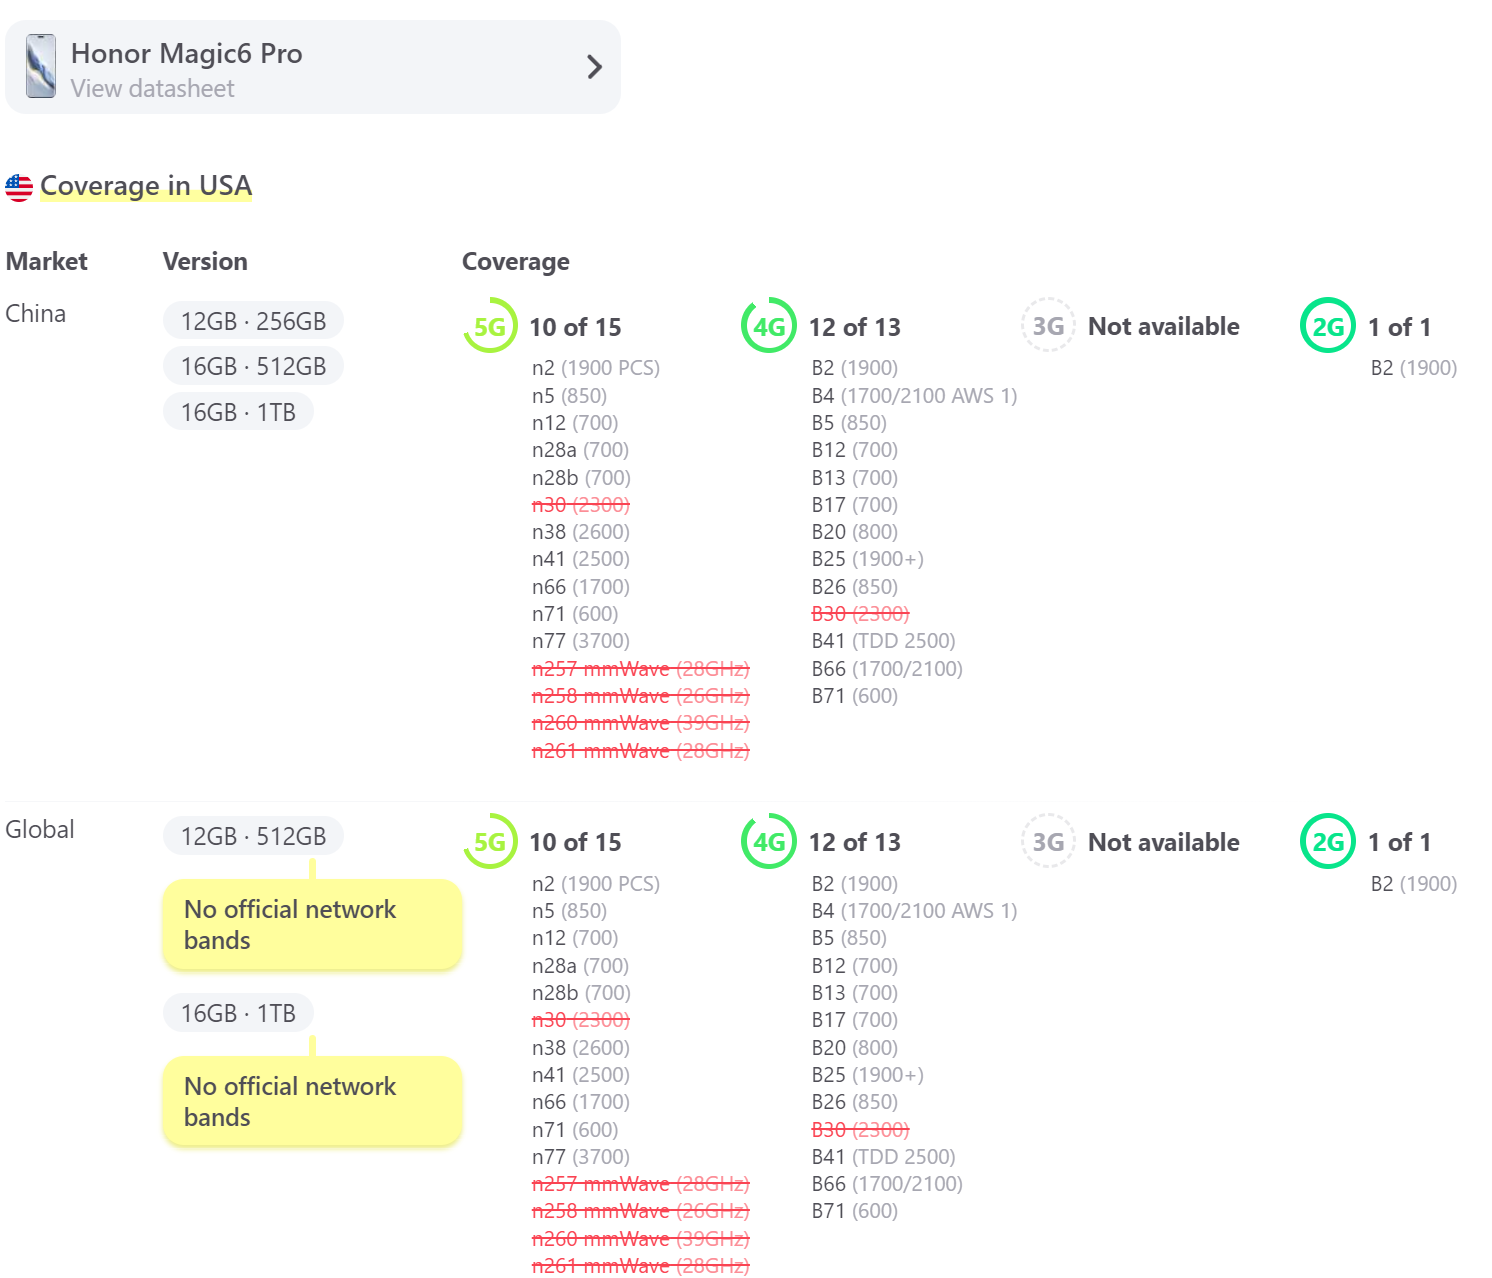Select the Global 12GB · 512GB version
Image resolution: width=1492 pixels, height=1278 pixels.
[253, 836]
